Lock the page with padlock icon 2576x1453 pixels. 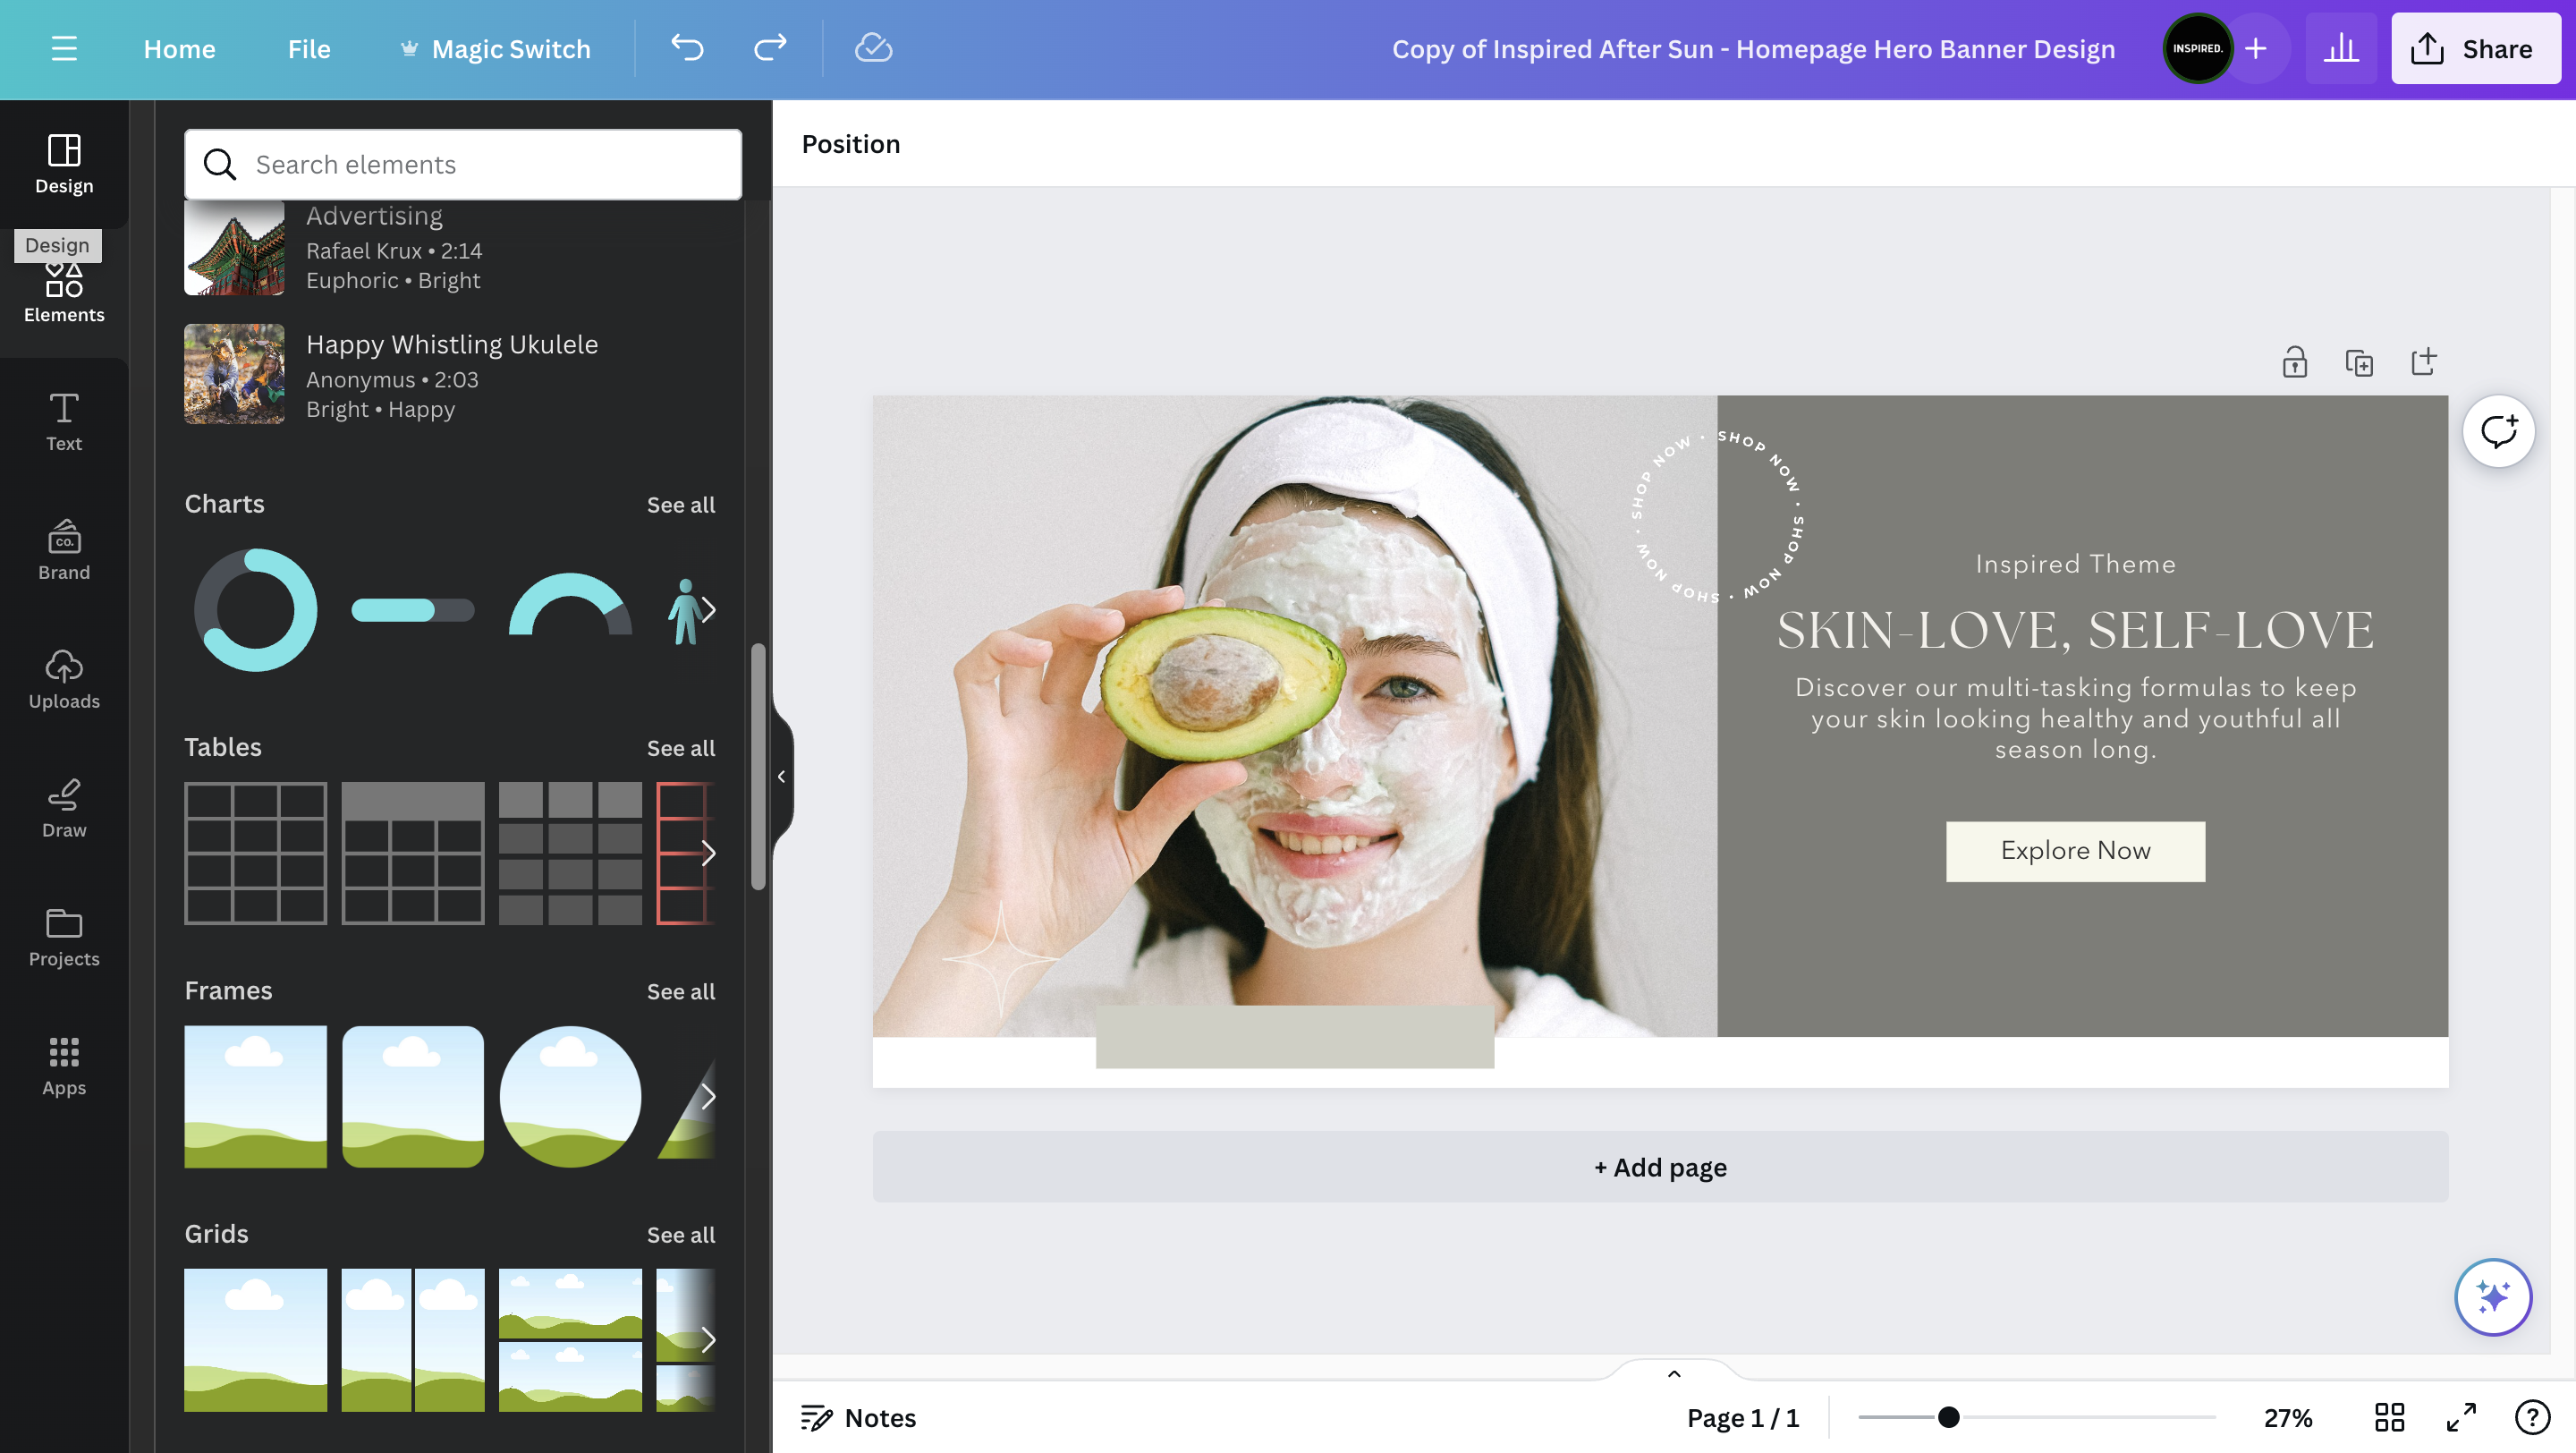pyautogui.click(x=2294, y=362)
